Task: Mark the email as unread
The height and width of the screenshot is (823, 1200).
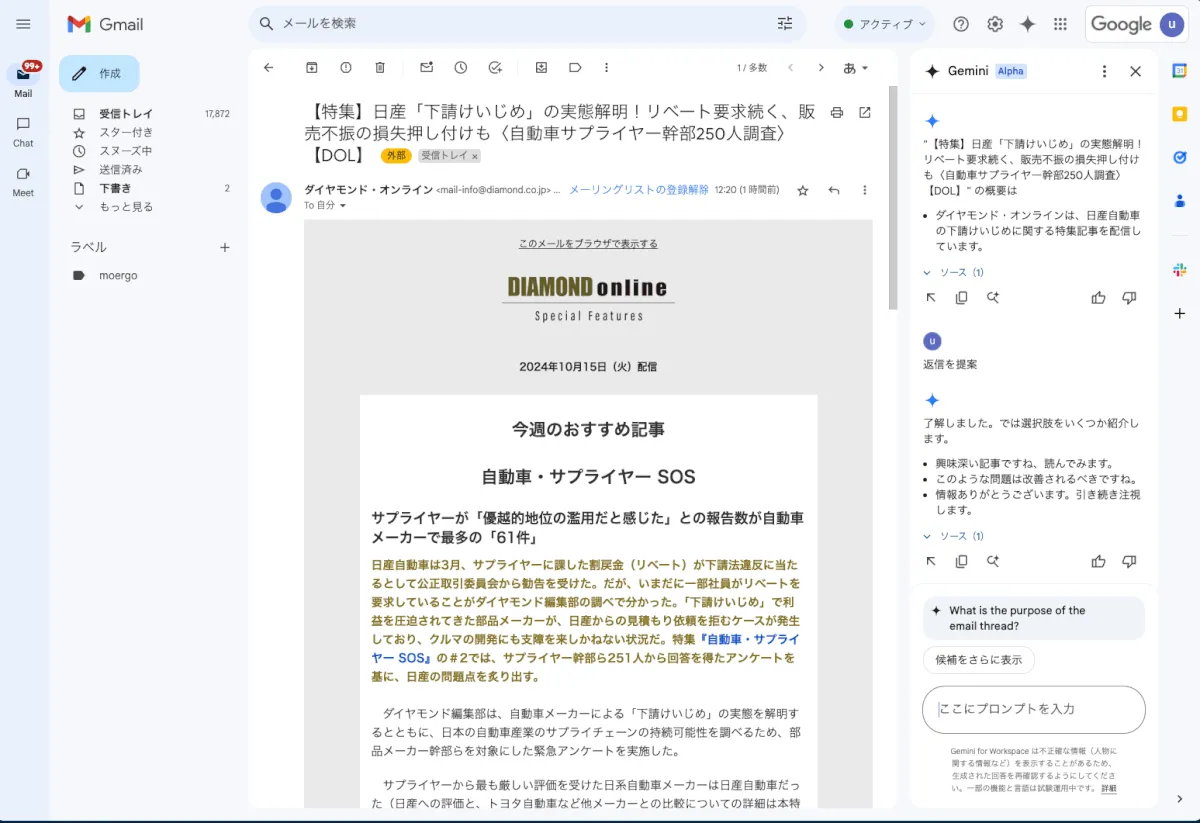Action: (427, 67)
